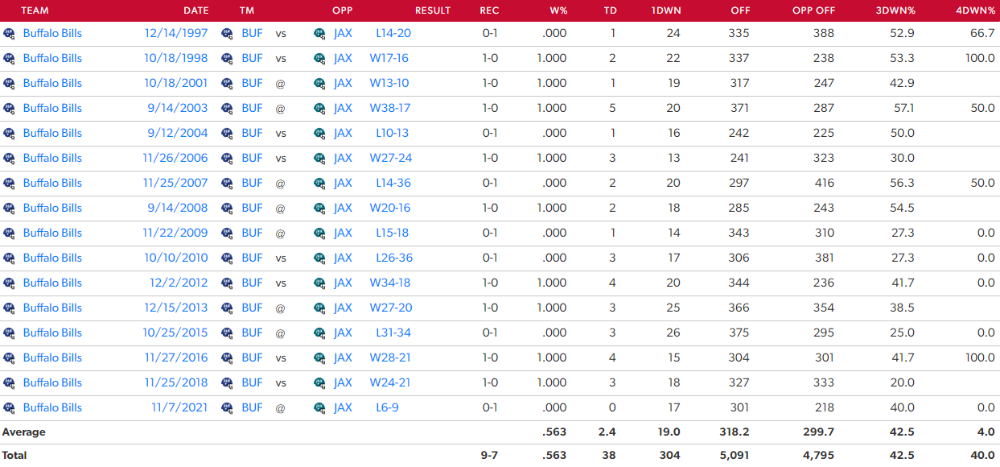The width and height of the screenshot is (1000, 467).
Task: Click the Bills helmet icon beside 11/26/2006 team name
Action: (x=8, y=158)
